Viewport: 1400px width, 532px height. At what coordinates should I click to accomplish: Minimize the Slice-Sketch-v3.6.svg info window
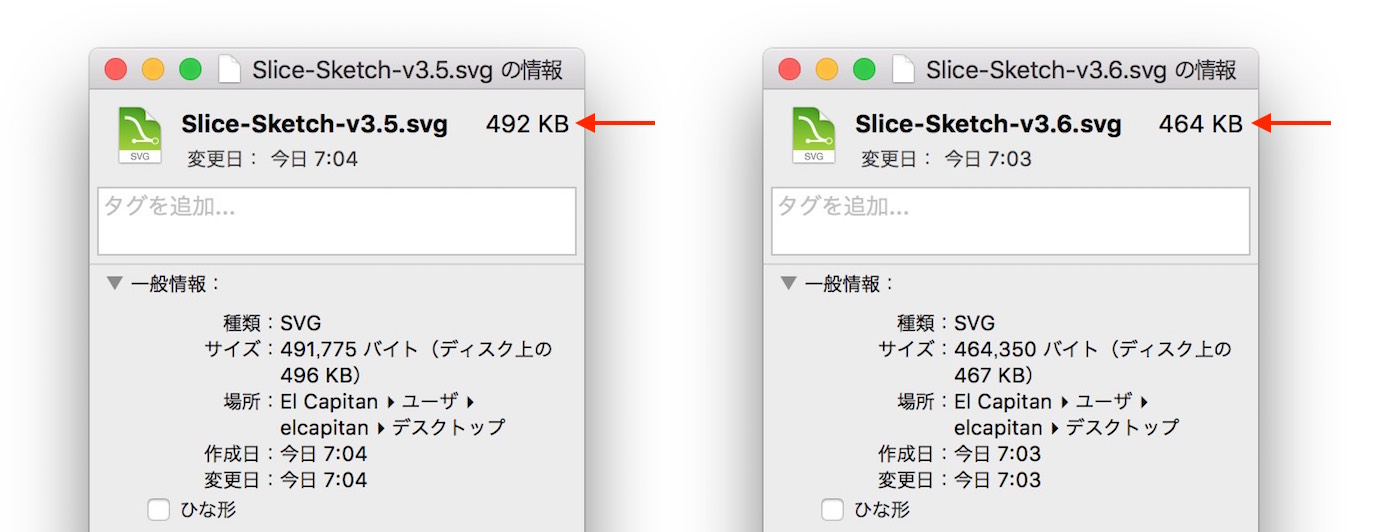[x=827, y=70]
